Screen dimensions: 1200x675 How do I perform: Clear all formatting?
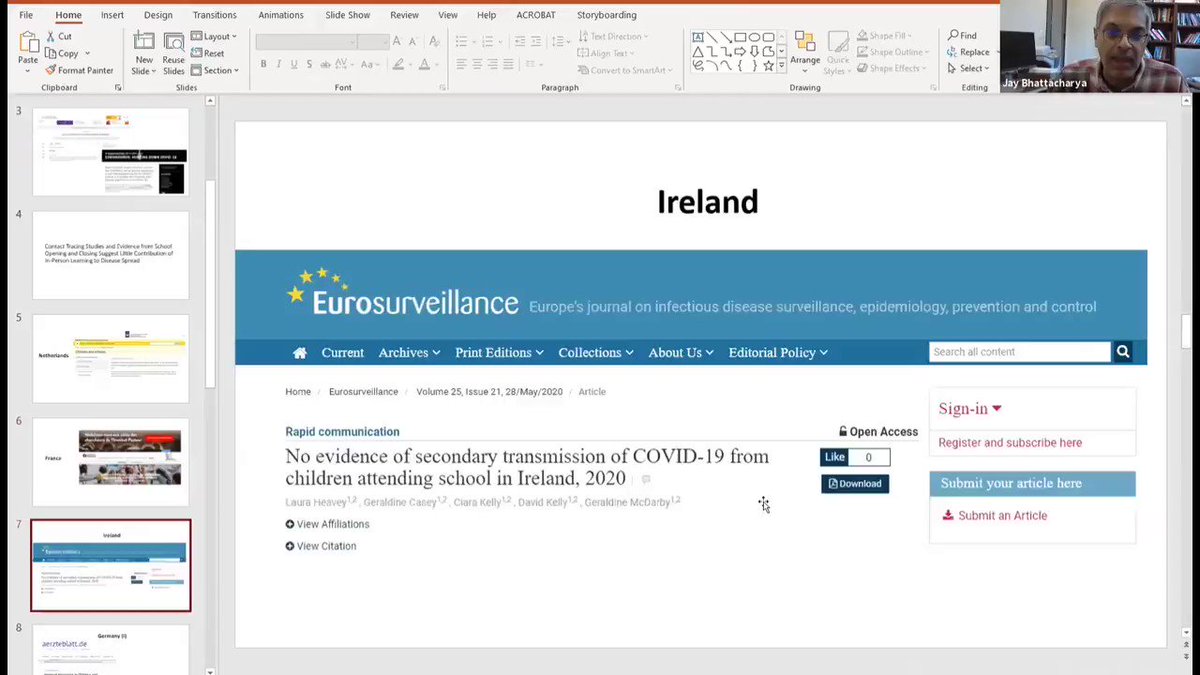(x=435, y=41)
